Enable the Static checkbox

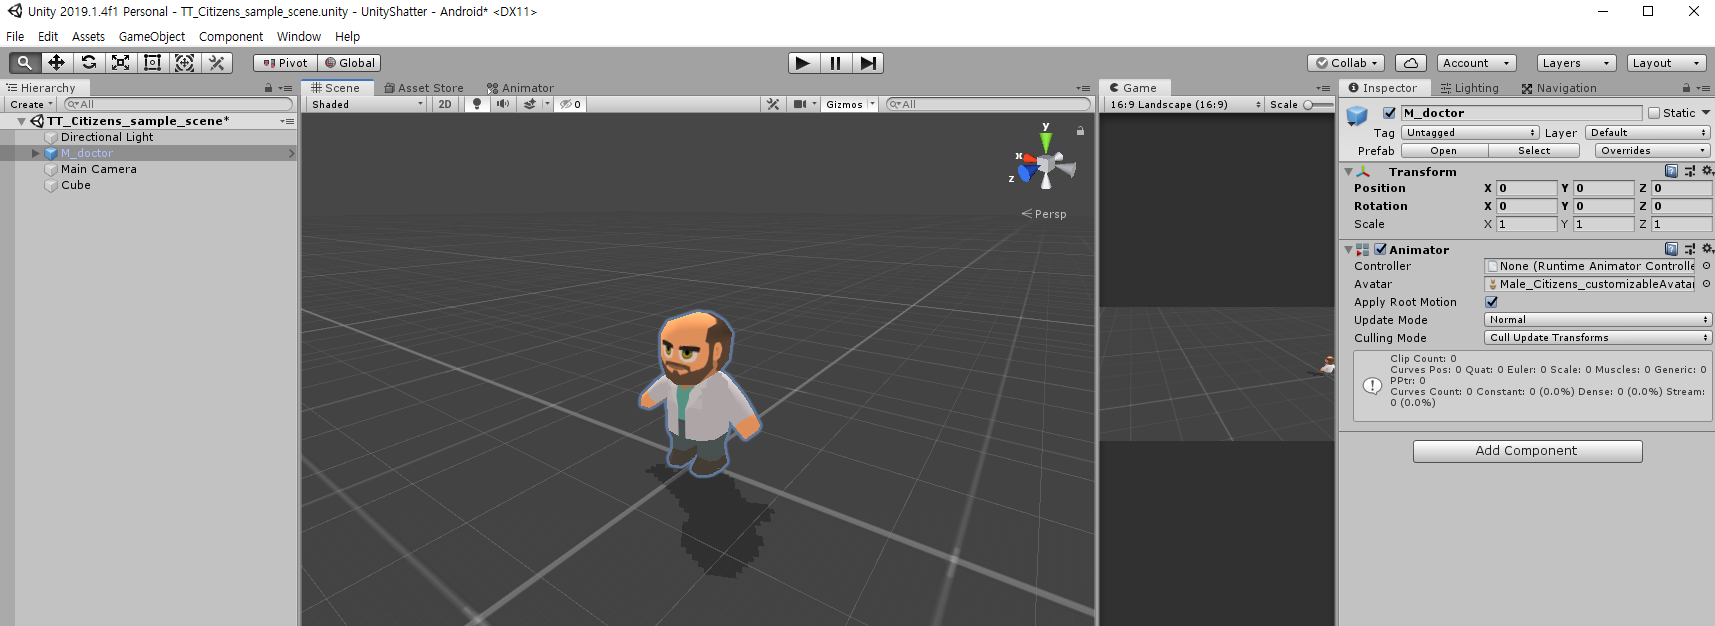tap(1654, 113)
